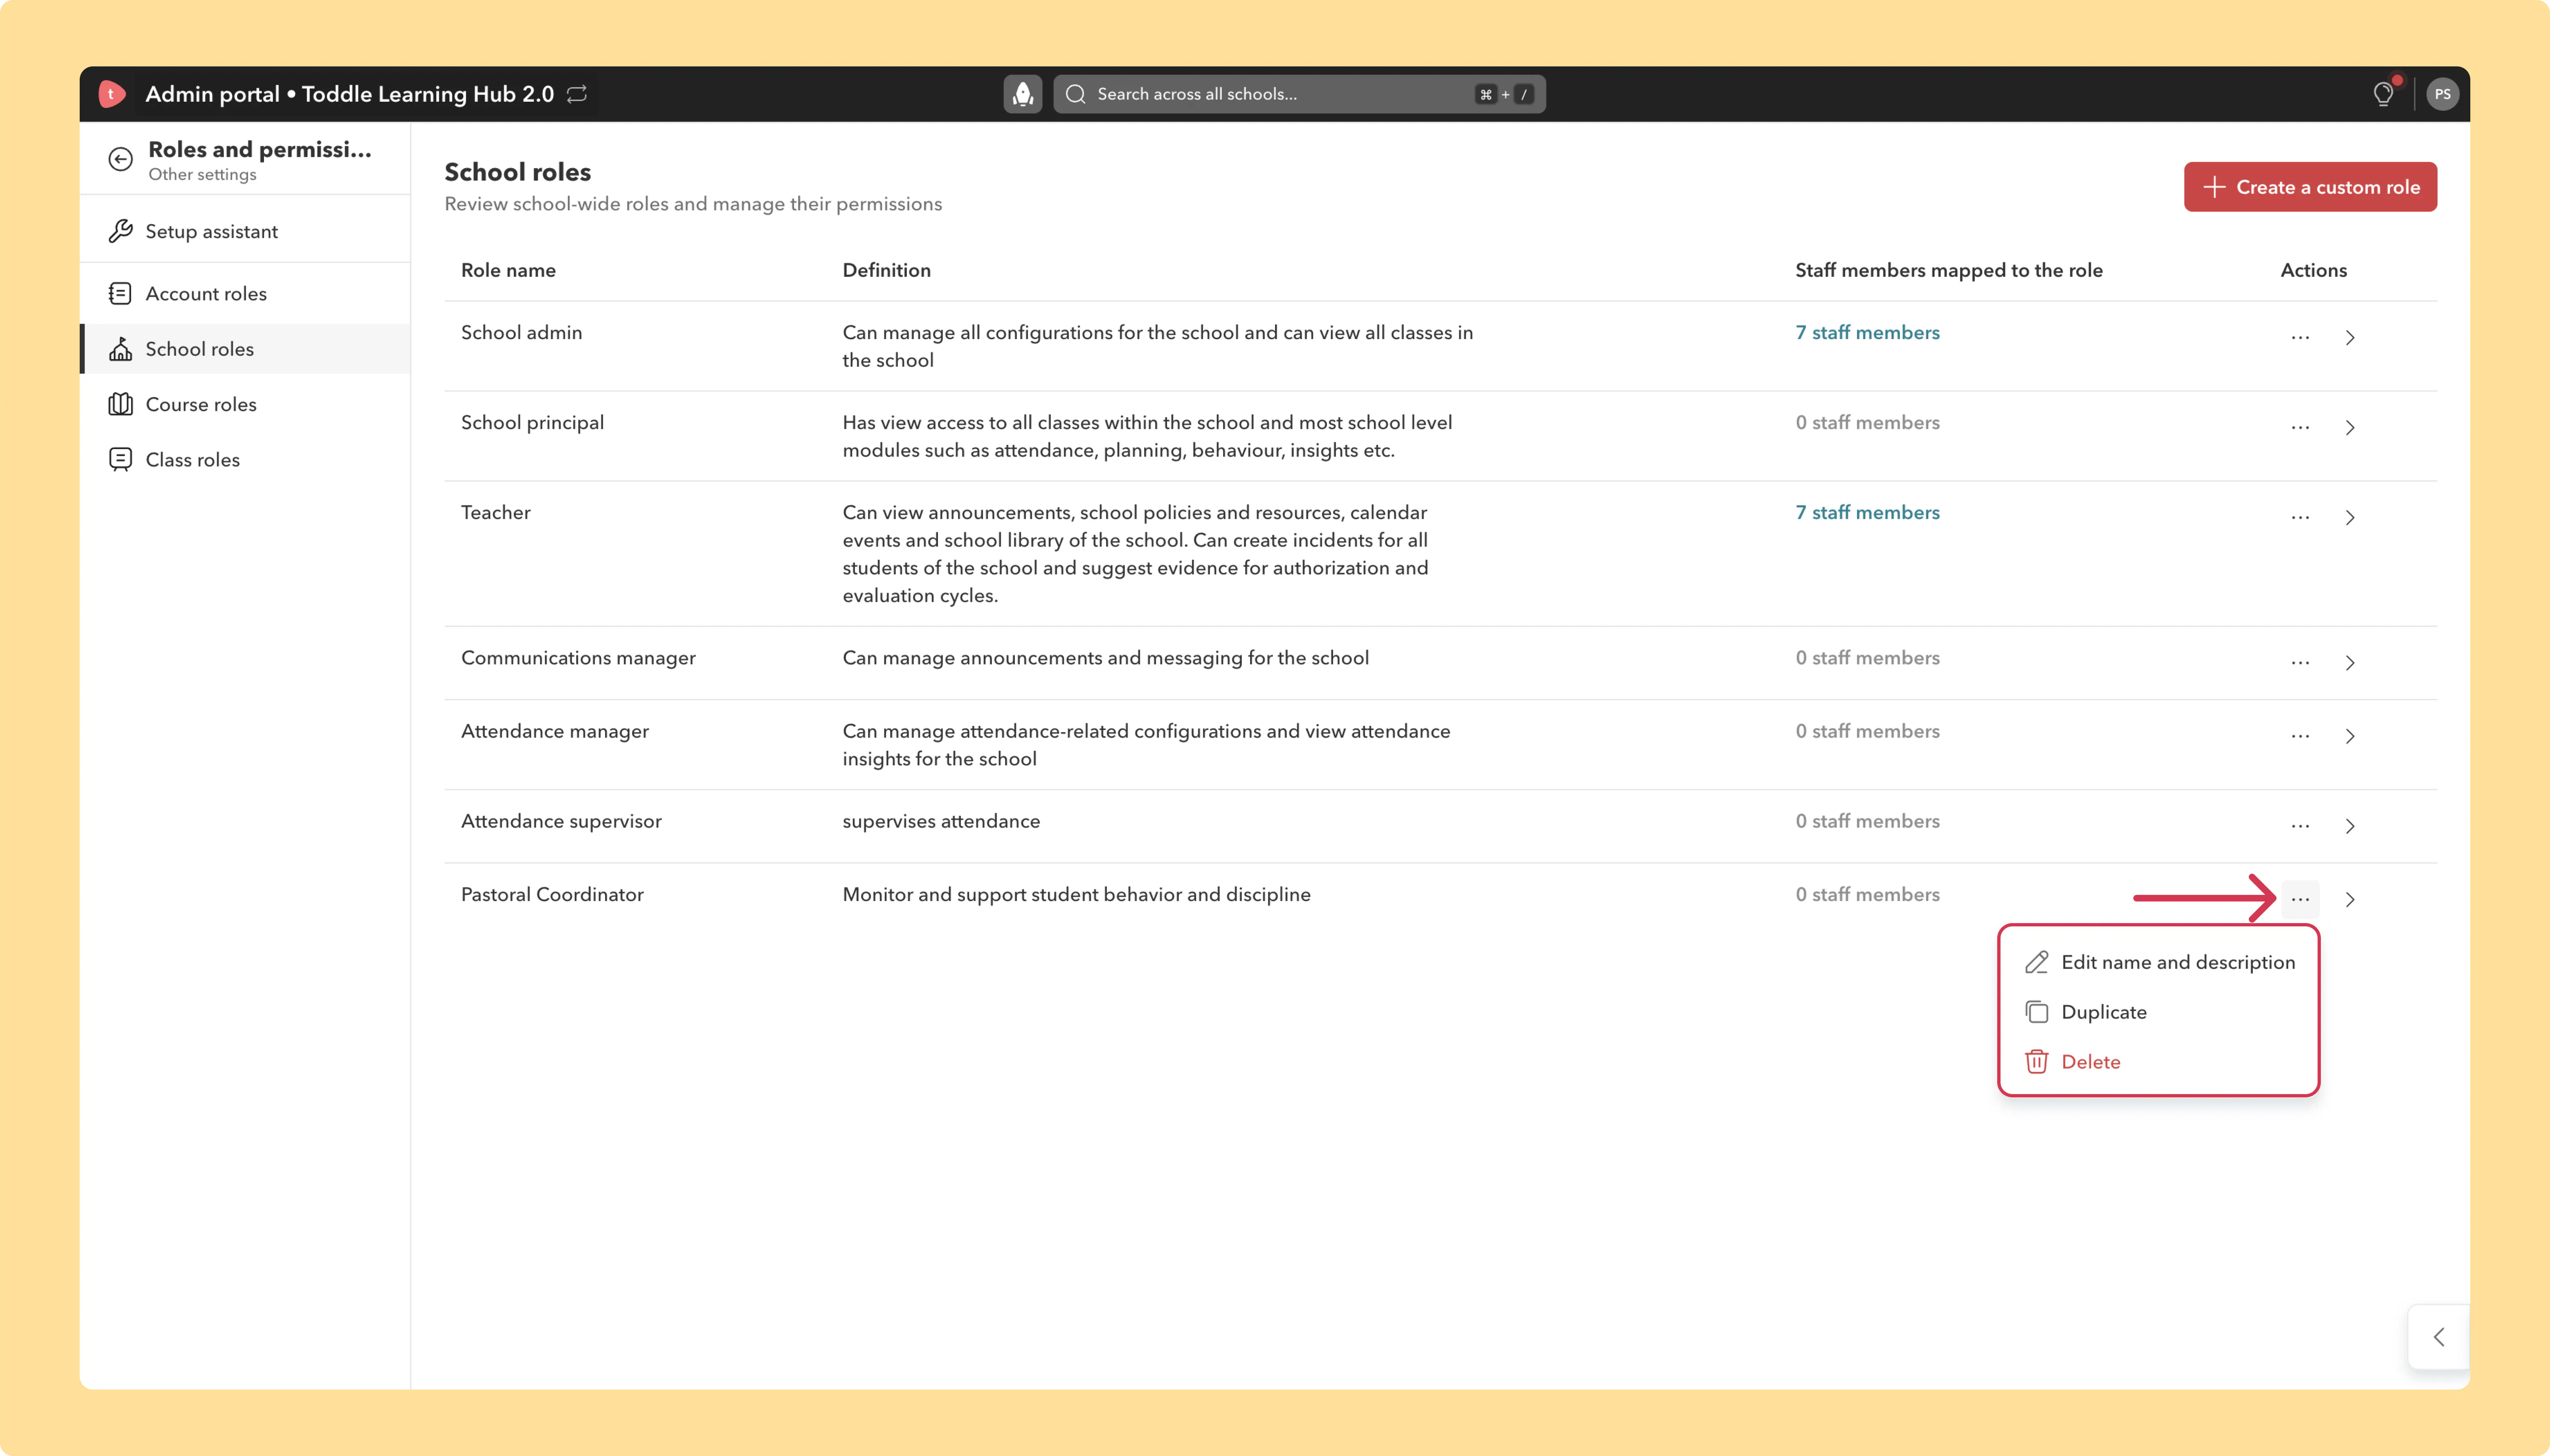Click the Class roles icon
The image size is (2550, 1456).
point(120,459)
